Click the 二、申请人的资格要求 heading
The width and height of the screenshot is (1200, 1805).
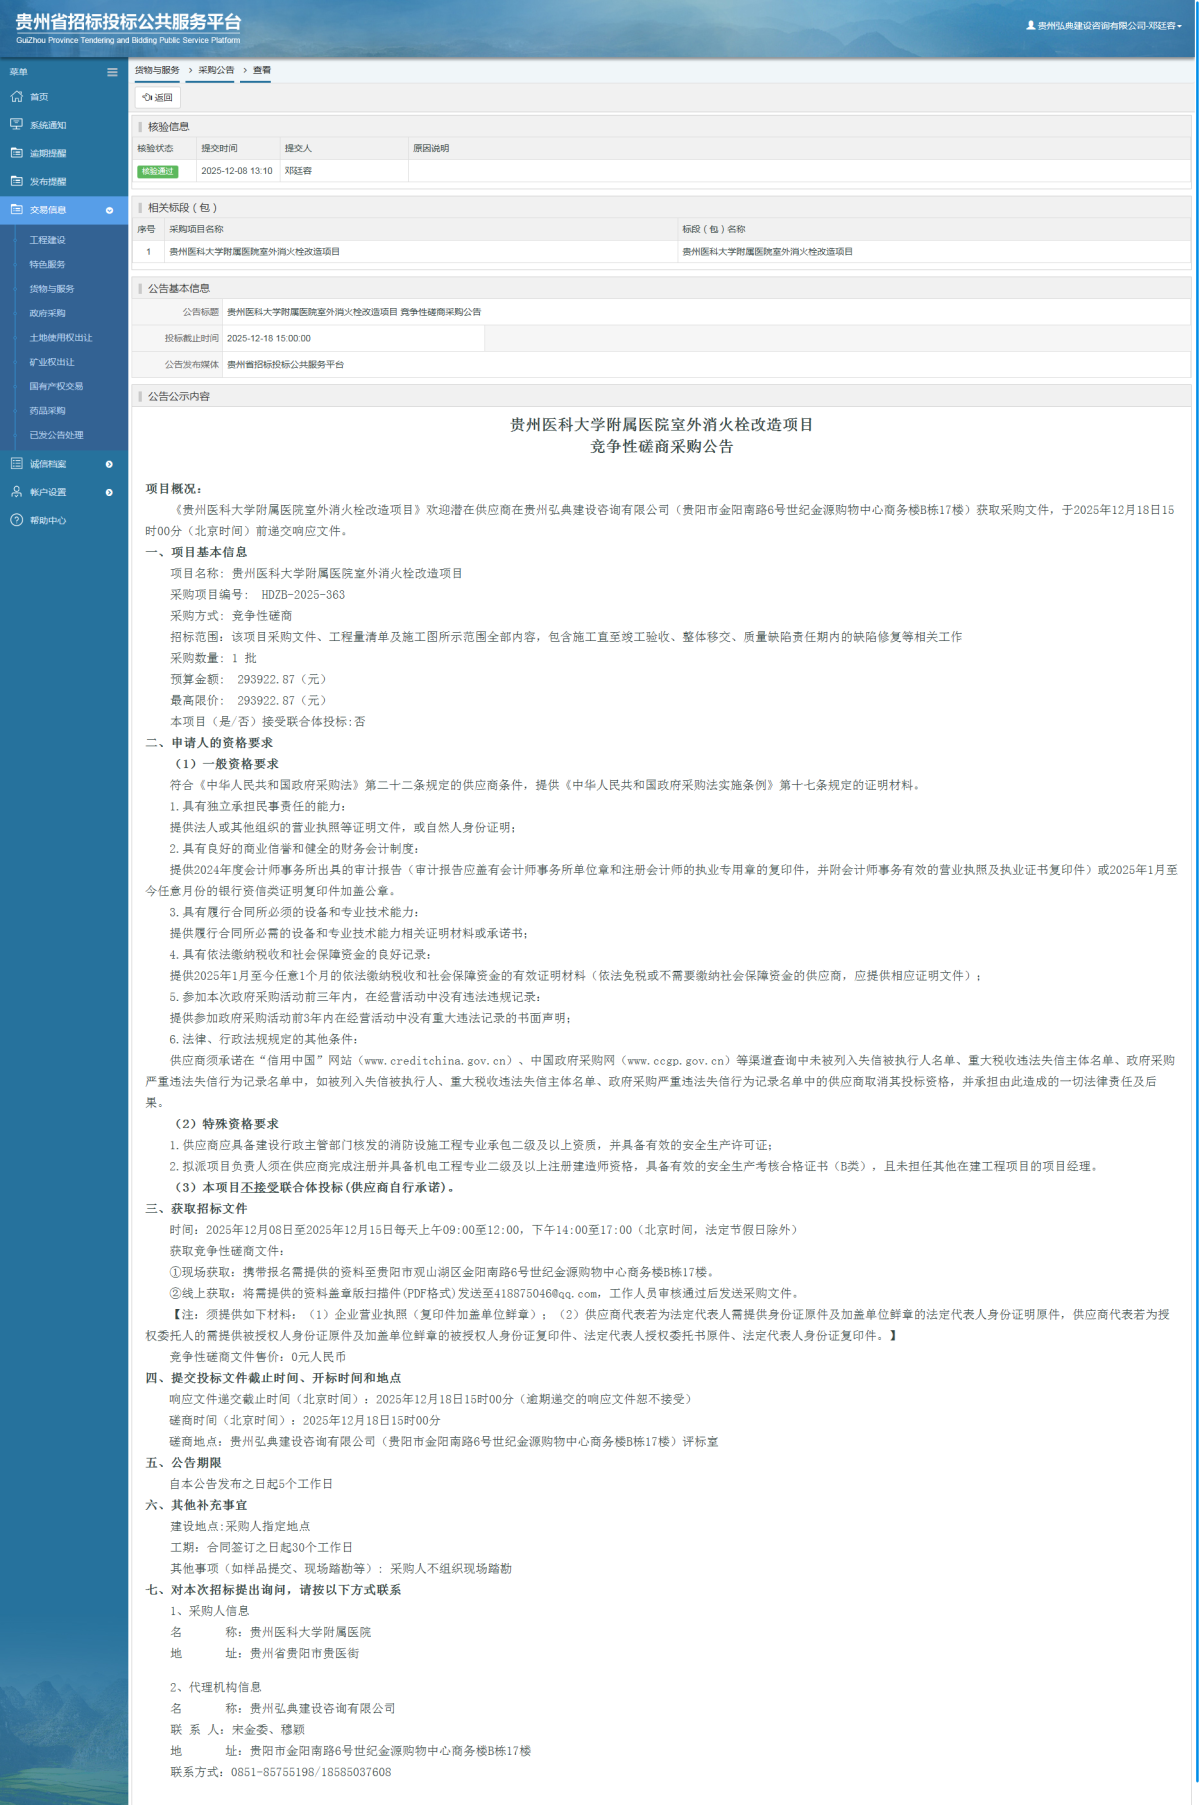pyautogui.click(x=209, y=743)
